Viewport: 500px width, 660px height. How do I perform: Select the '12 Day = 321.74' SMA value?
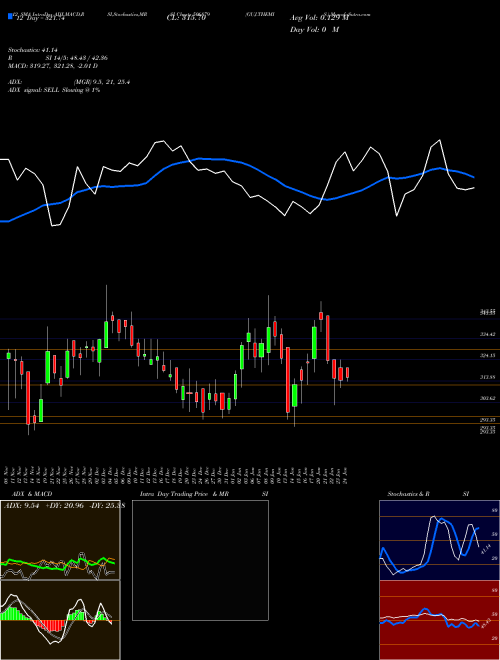click(x=40, y=19)
